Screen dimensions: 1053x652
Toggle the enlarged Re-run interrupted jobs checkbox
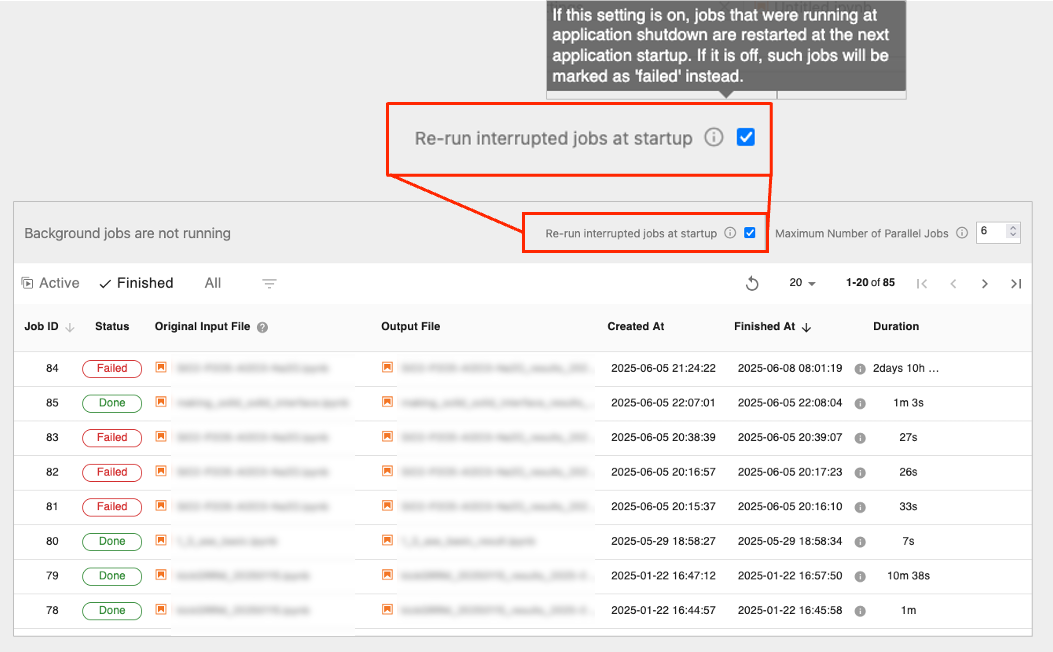(745, 138)
